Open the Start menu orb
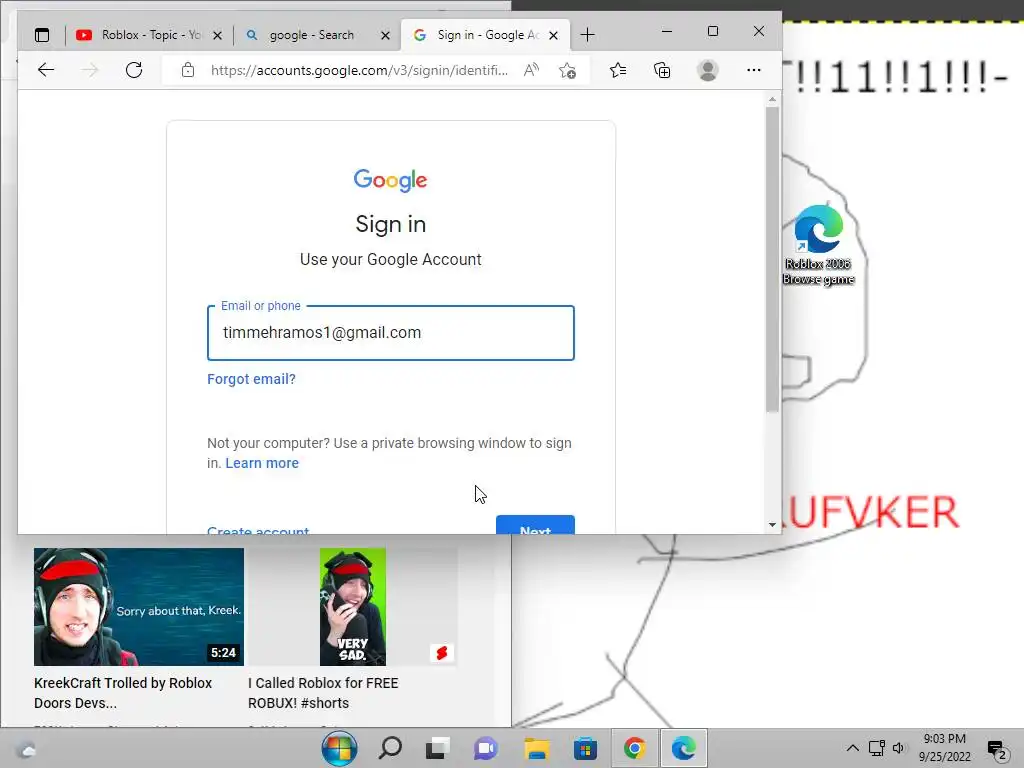The image size is (1024, 768). click(339, 748)
